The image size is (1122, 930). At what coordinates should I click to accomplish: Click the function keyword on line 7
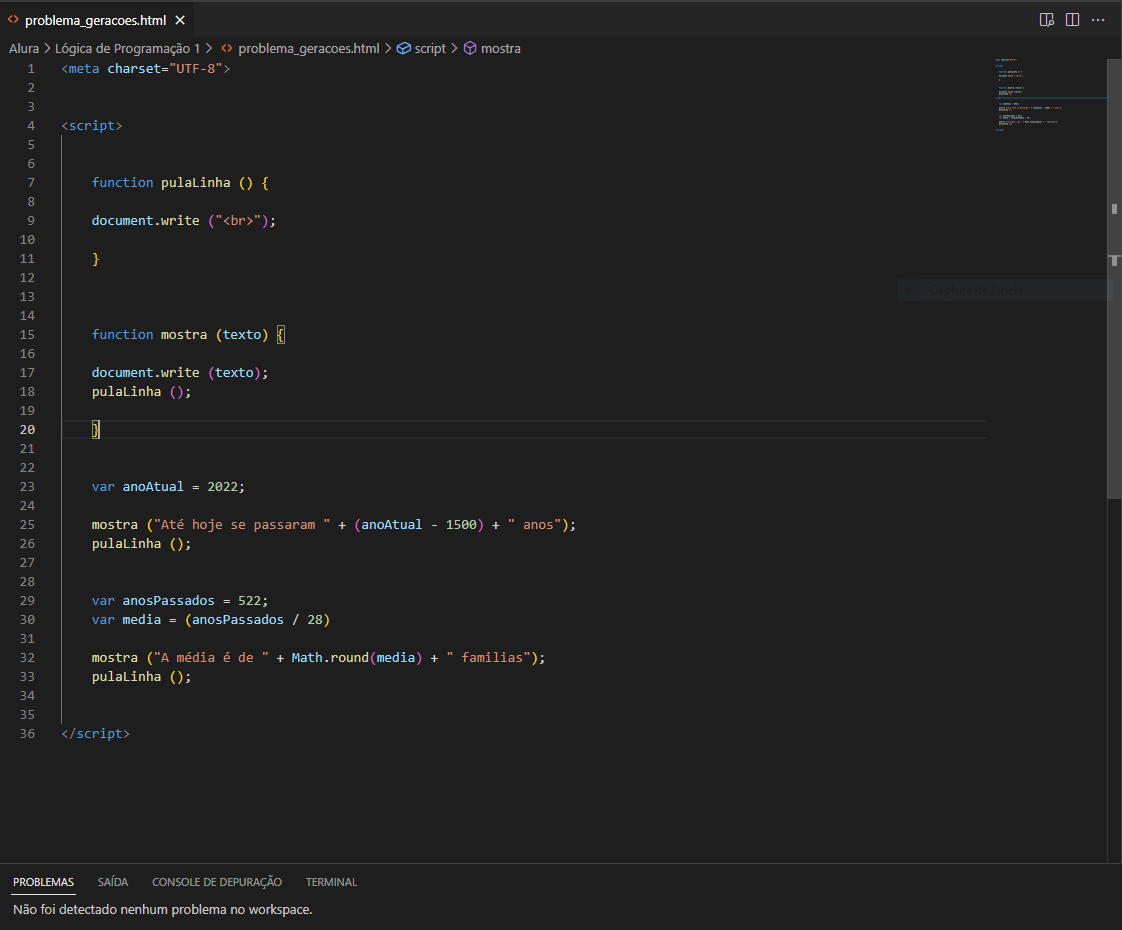pos(122,182)
